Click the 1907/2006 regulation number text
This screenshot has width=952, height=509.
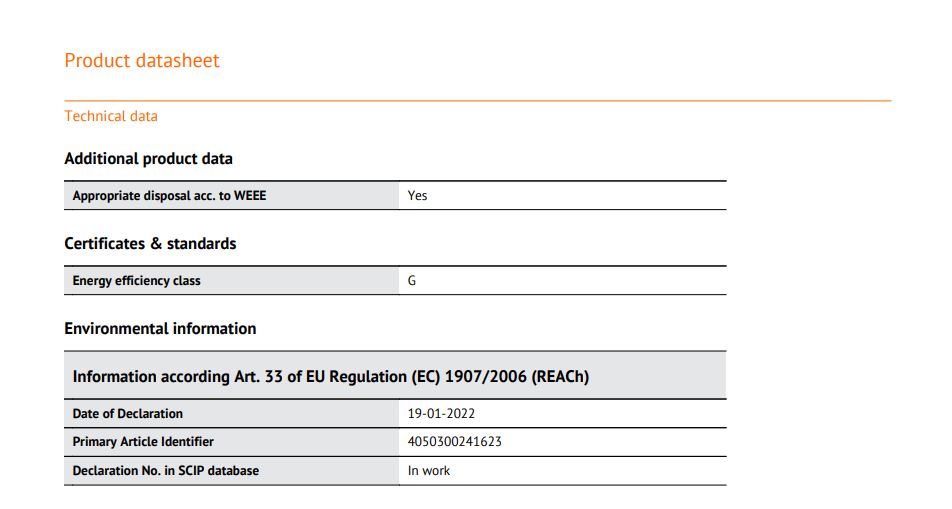[x=486, y=377]
